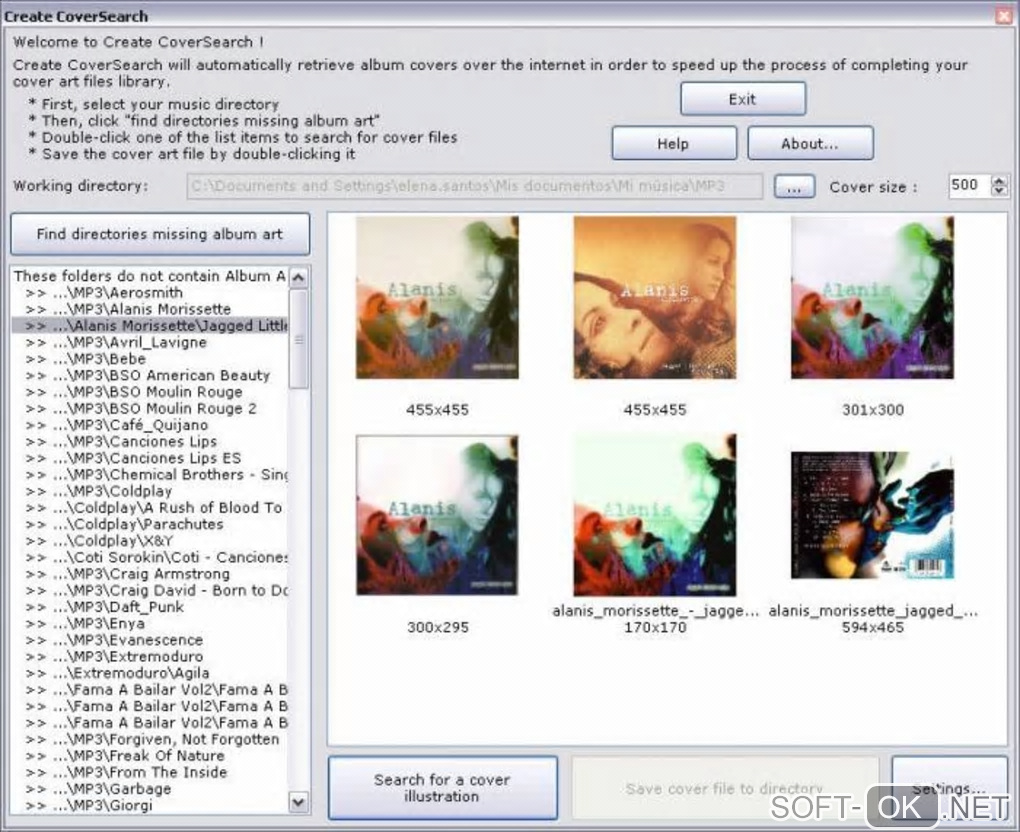1020x832 pixels.
Task: Click the folder list scroll down arrow
Action: click(299, 802)
